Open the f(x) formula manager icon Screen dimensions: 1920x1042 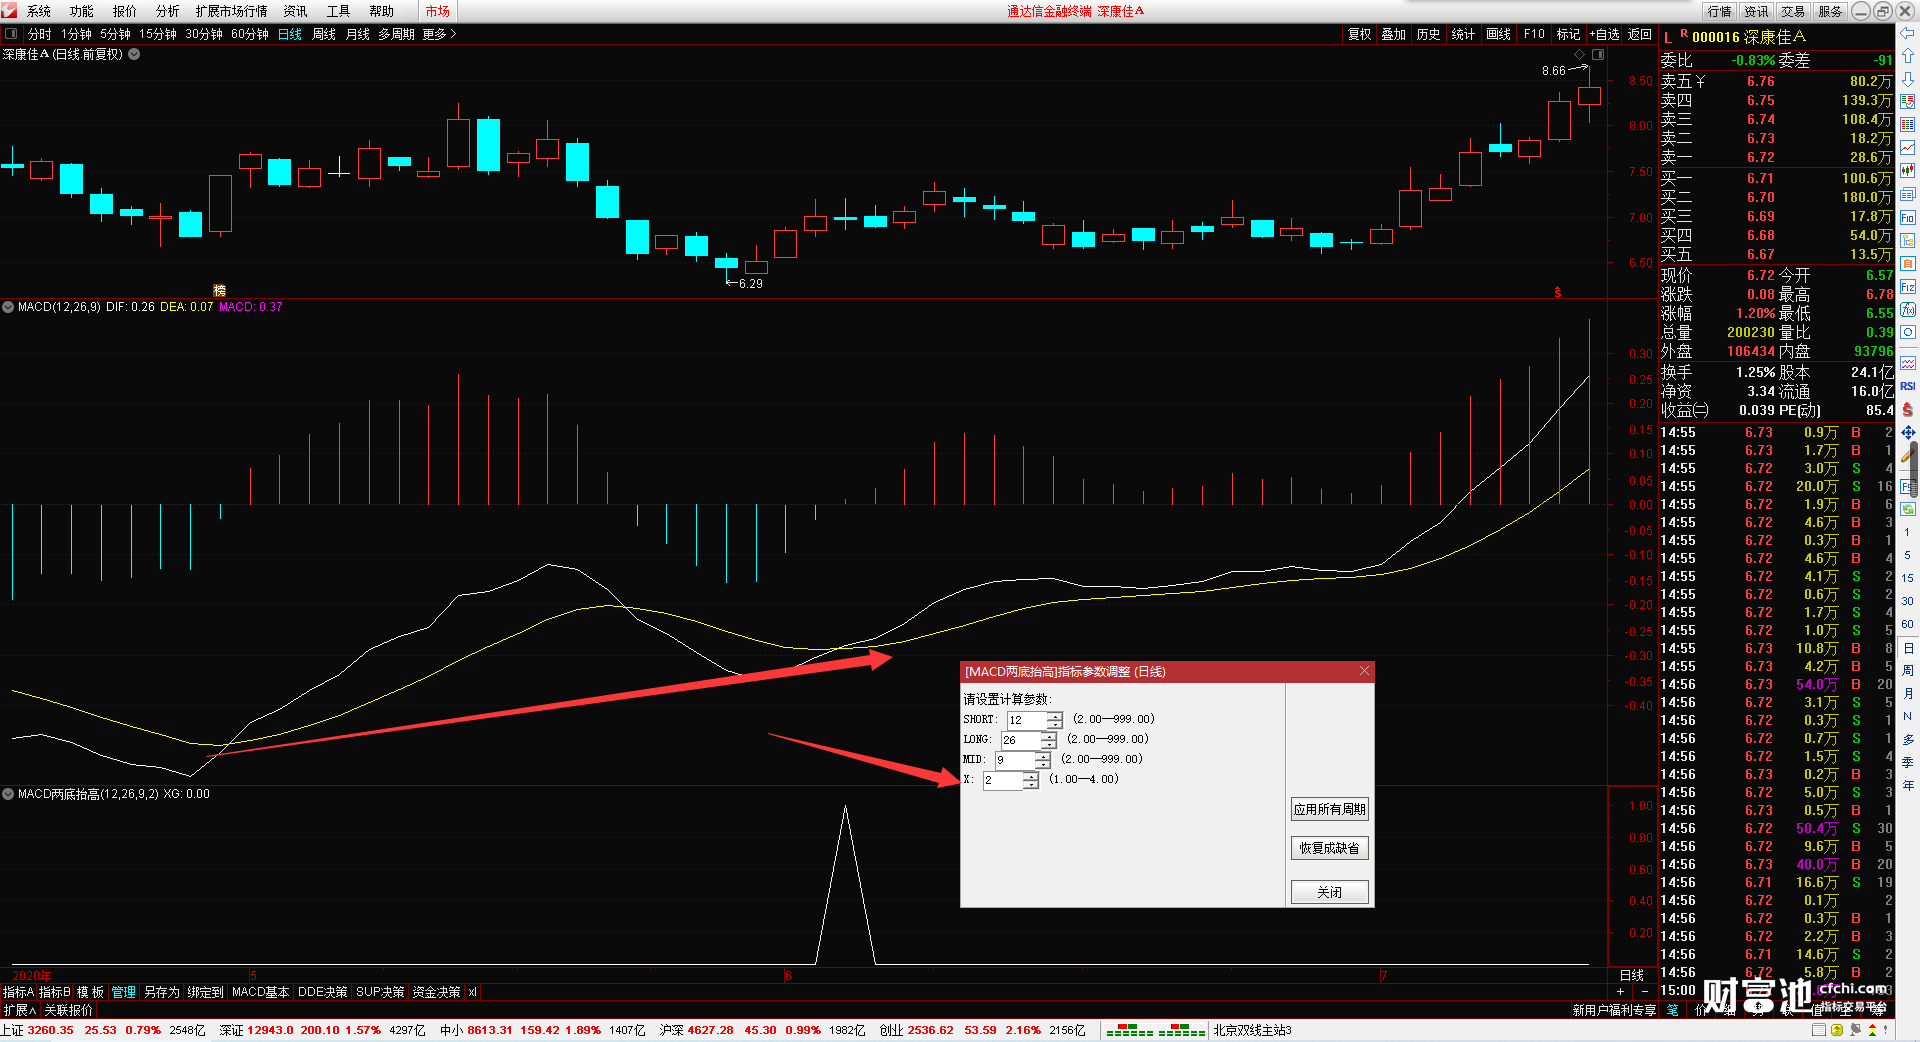pyautogui.click(x=1908, y=310)
